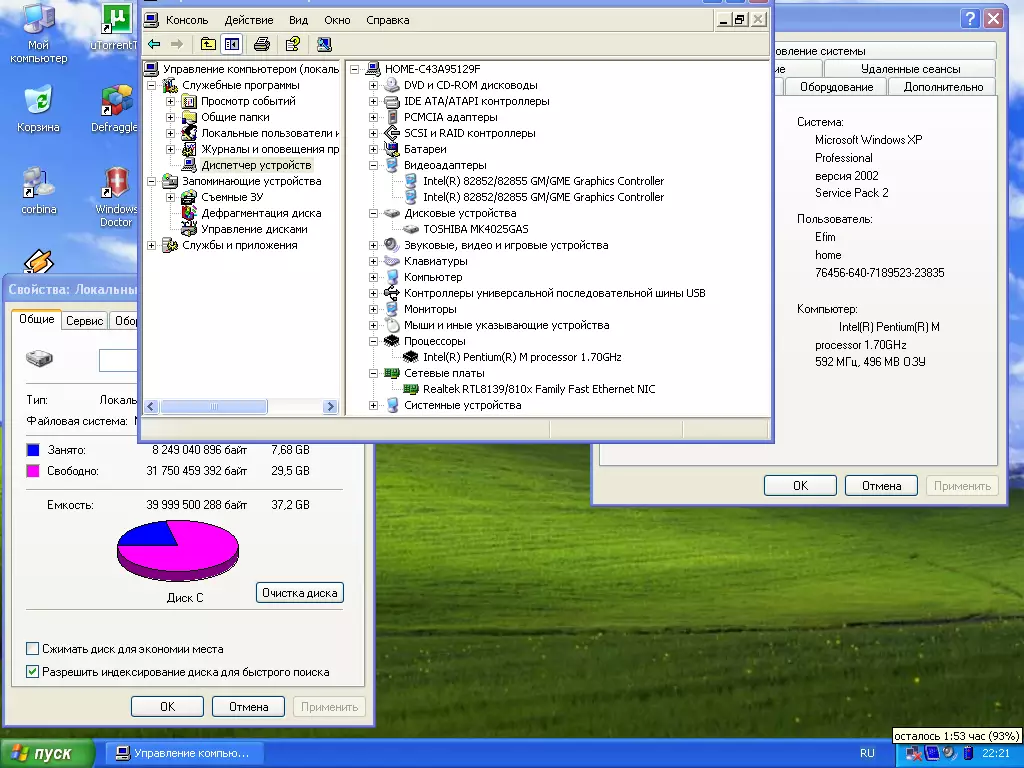Enable Сжимать диск для экономии места checkbox
The width and height of the screenshot is (1024, 768).
pyautogui.click(x=31, y=648)
